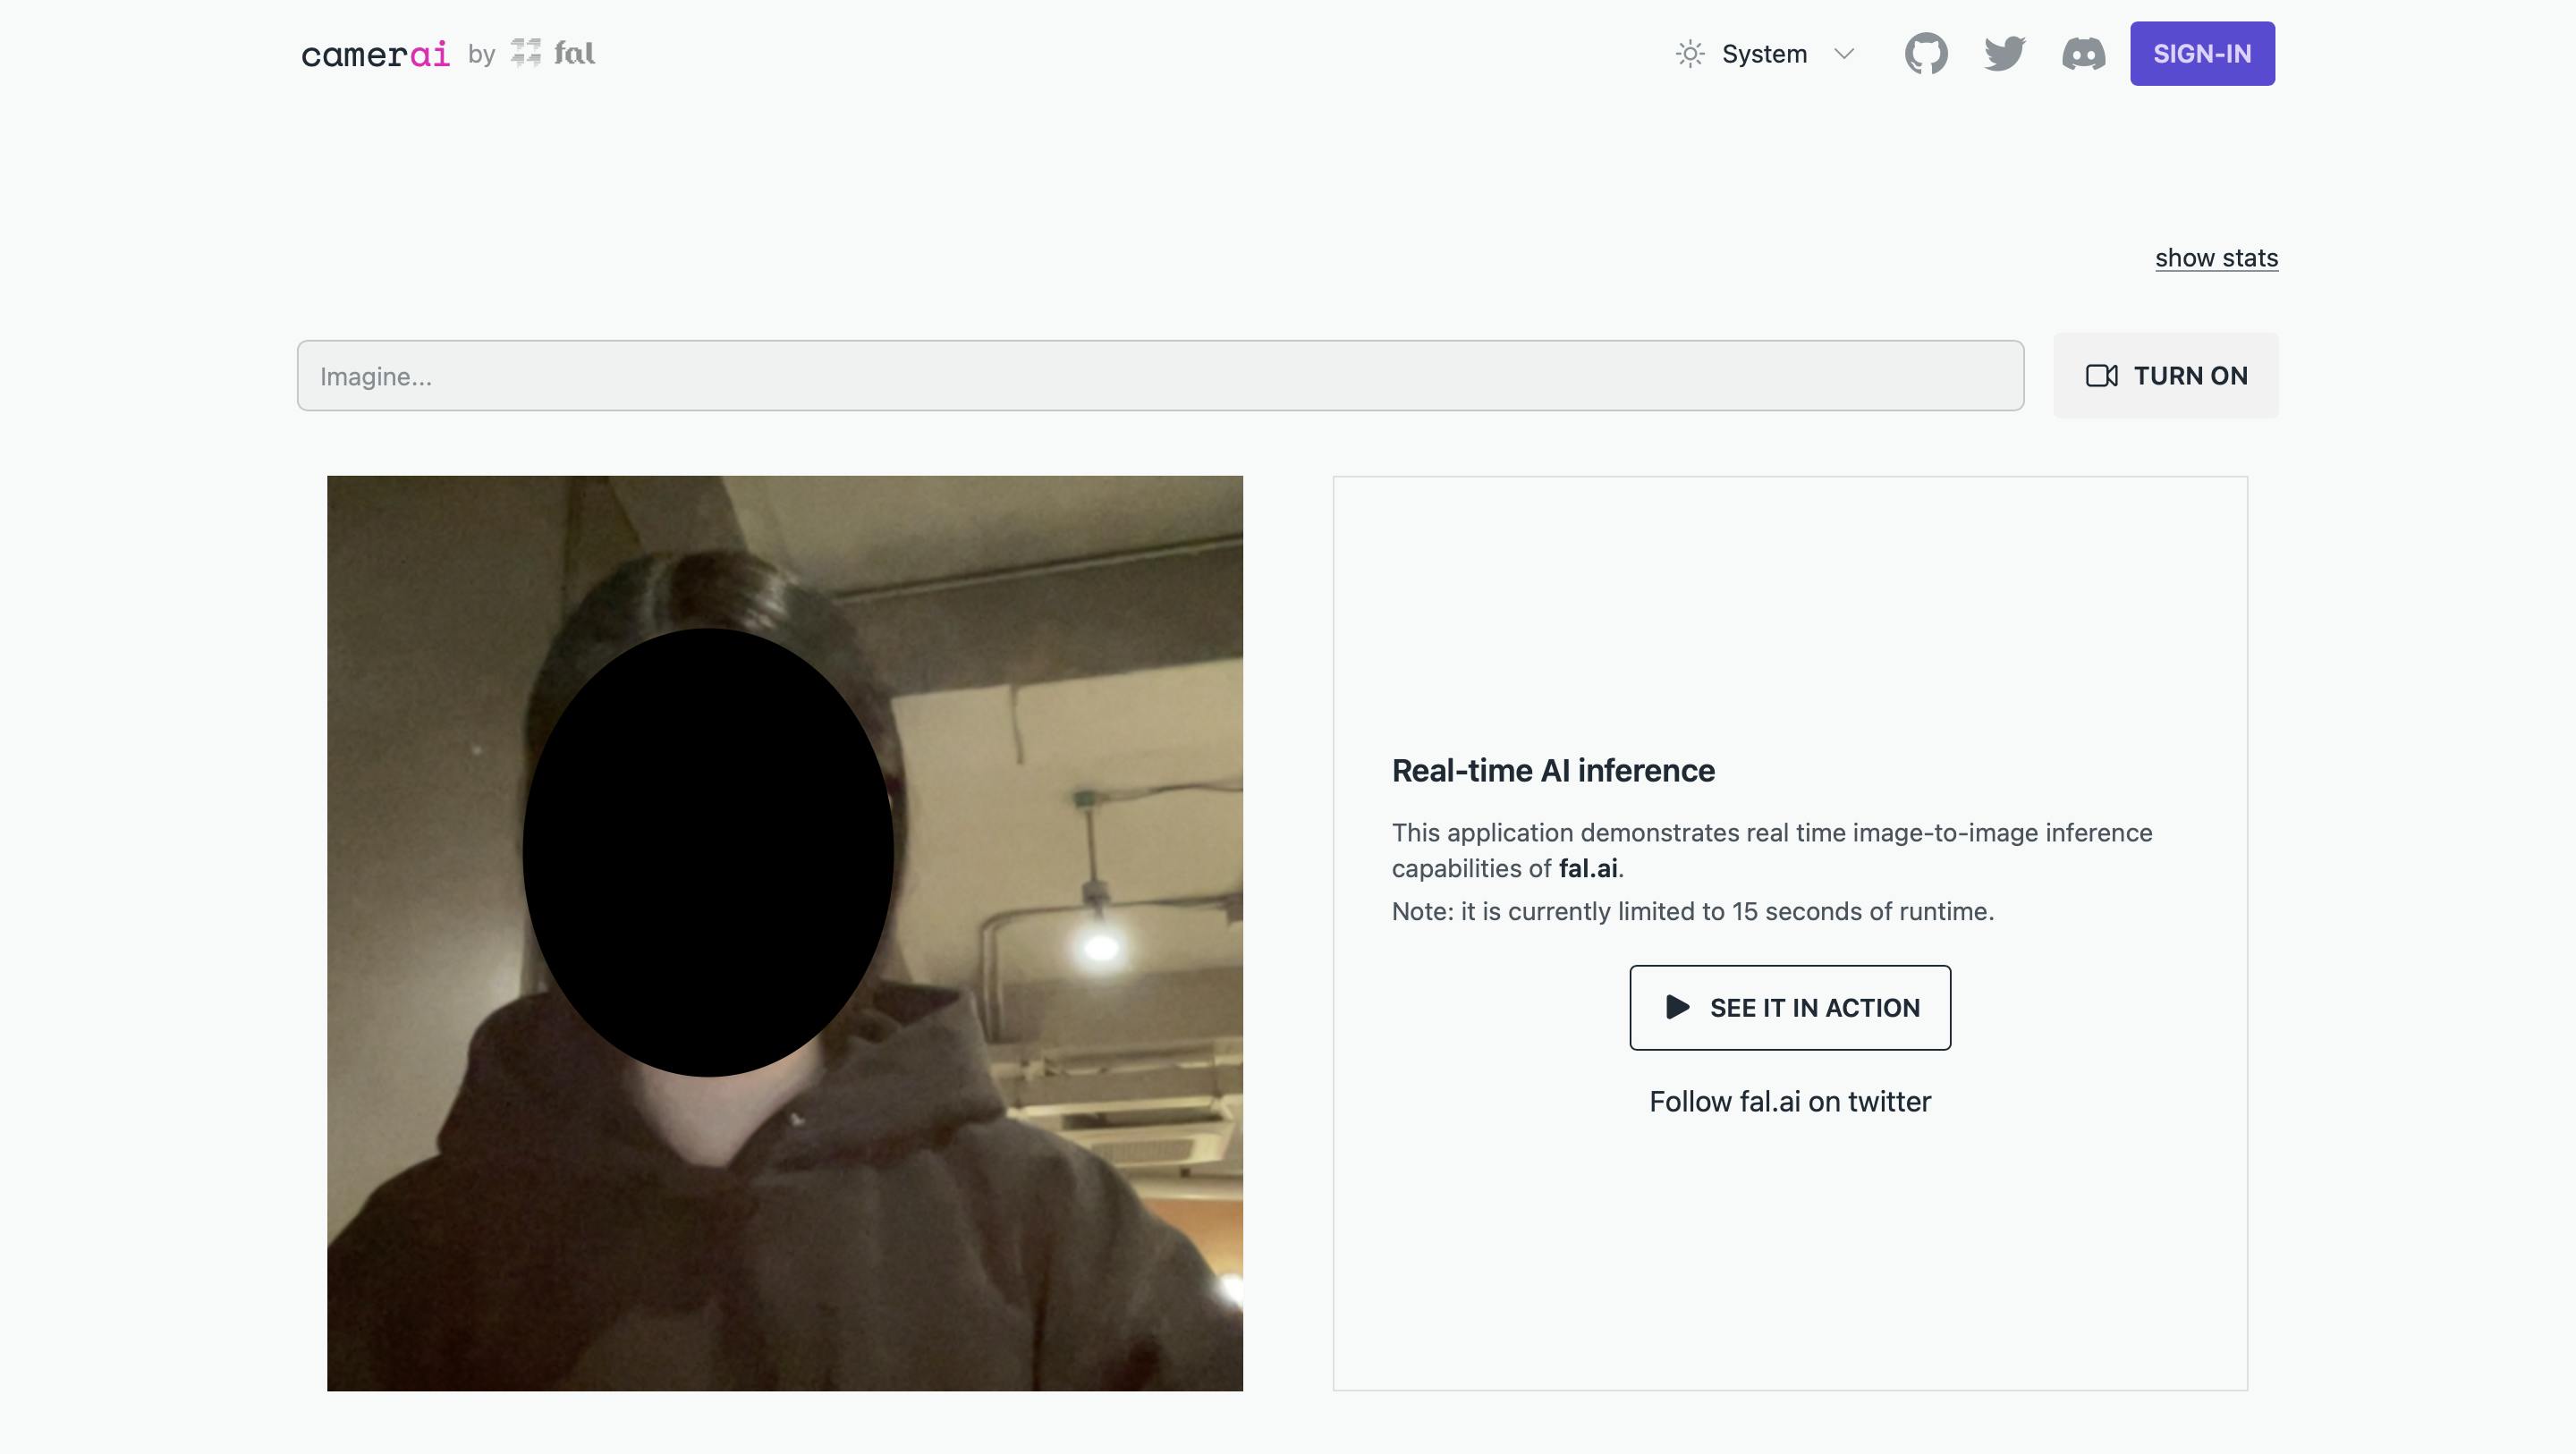
Task: Click the SIGN-IN button
Action: (x=2202, y=54)
